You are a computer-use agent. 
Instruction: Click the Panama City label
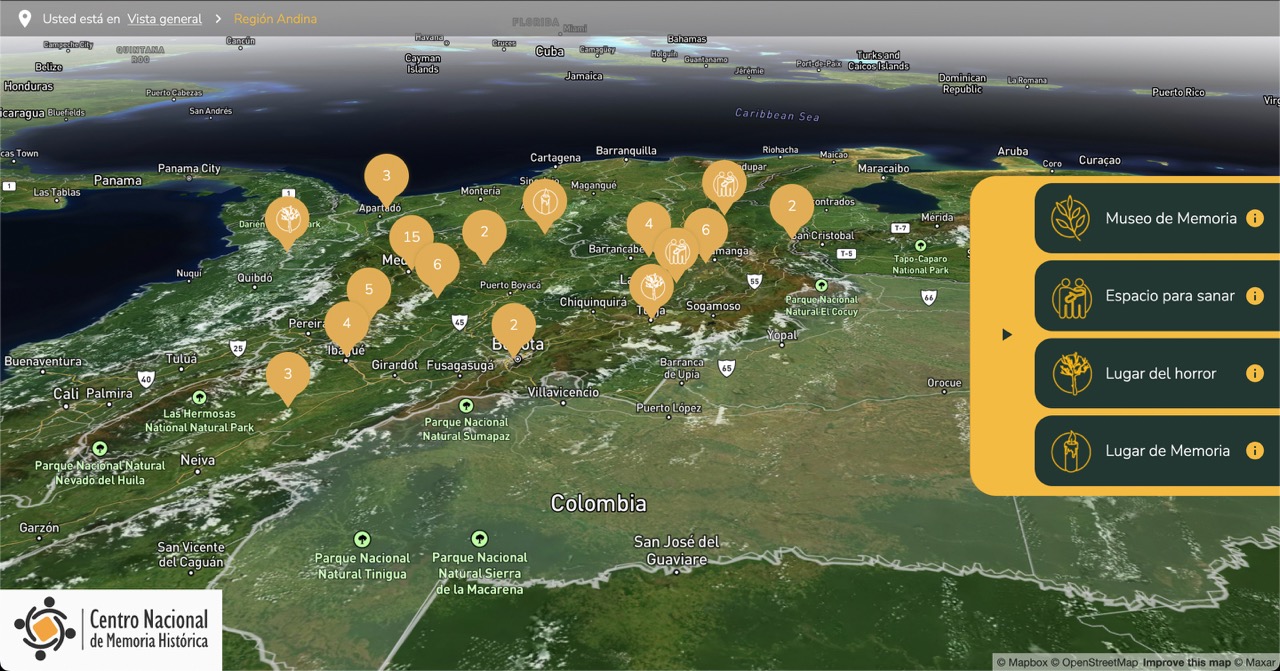pyautogui.click(x=189, y=169)
